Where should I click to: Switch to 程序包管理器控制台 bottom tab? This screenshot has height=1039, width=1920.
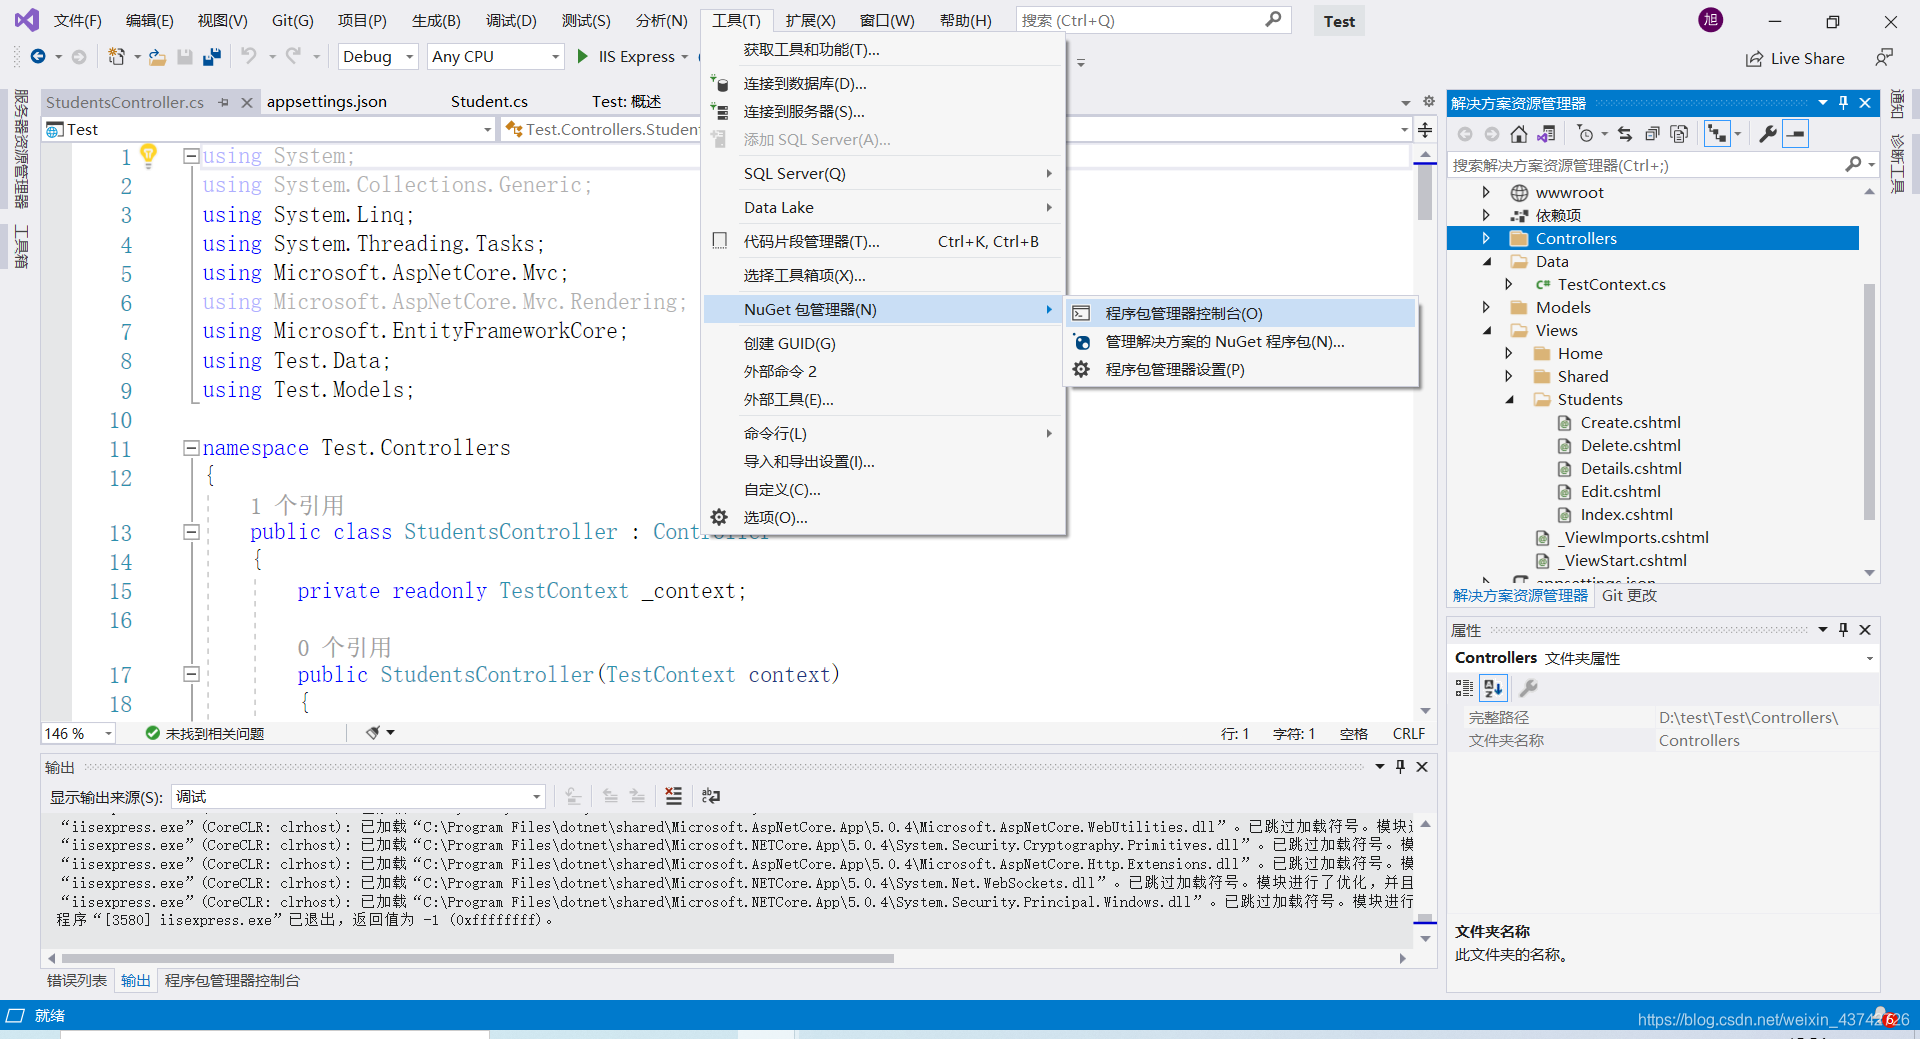[232, 980]
